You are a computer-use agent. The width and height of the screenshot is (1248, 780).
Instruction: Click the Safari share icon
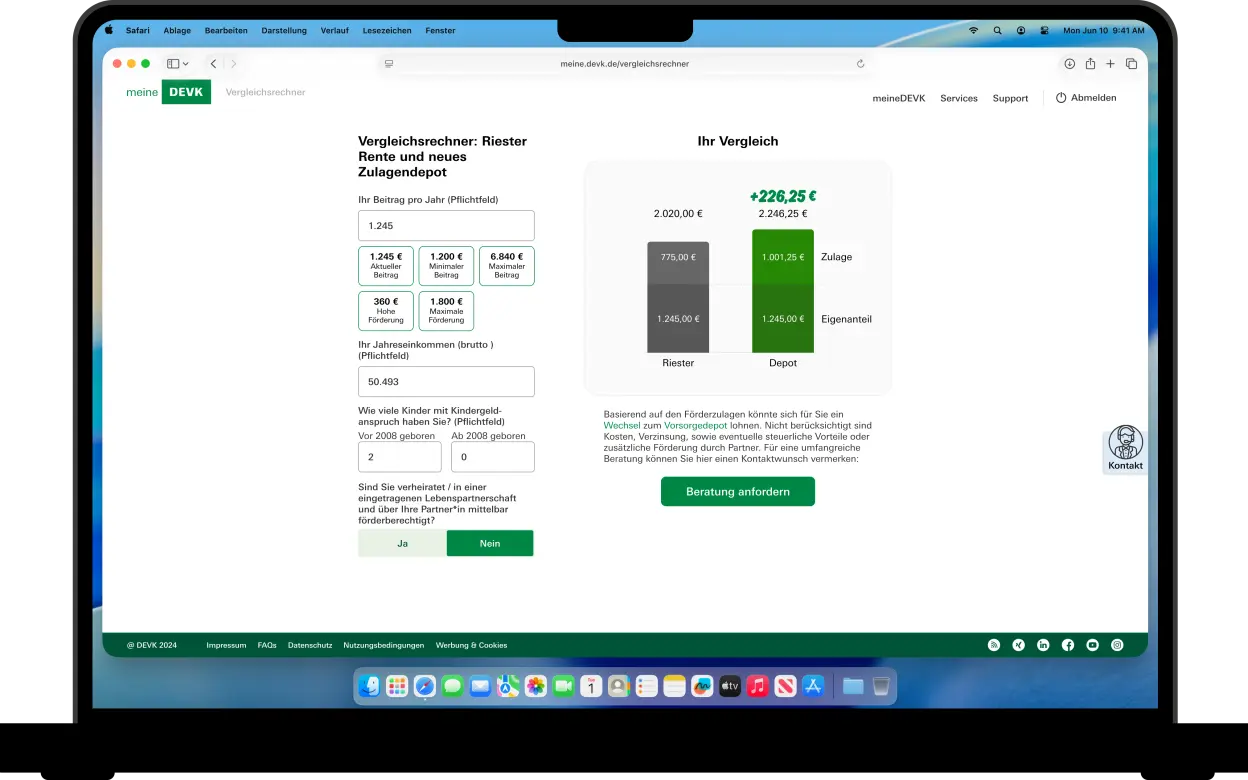[1090, 63]
